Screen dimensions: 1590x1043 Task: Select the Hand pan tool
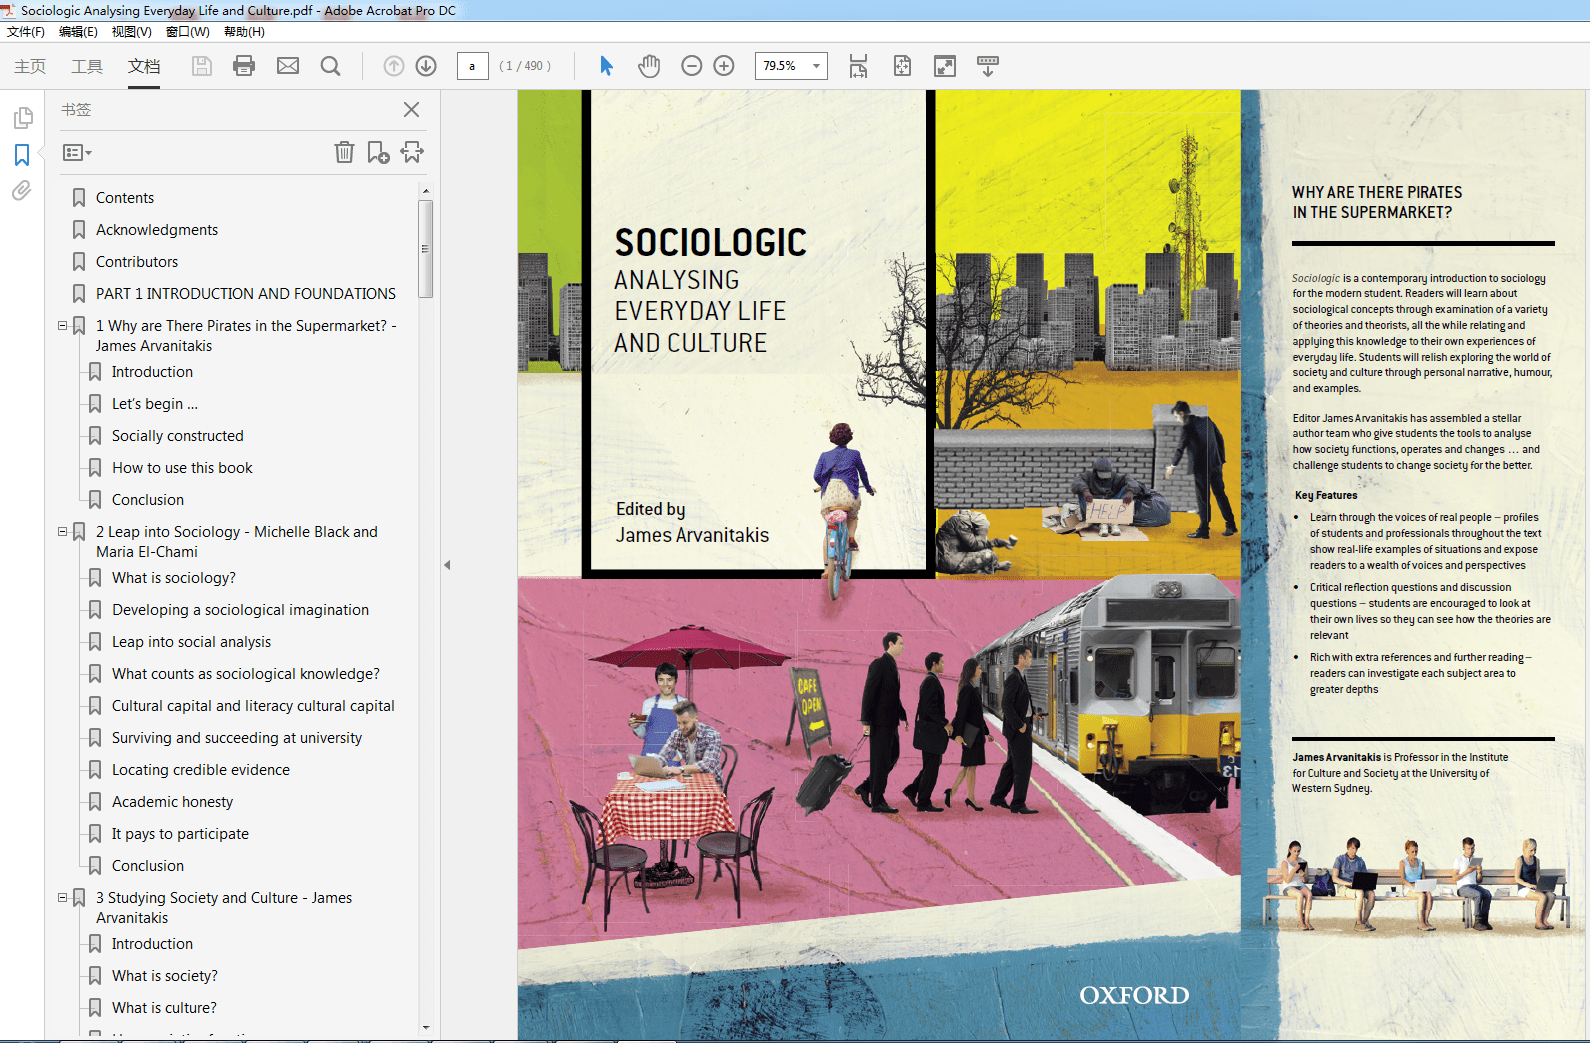tap(649, 66)
